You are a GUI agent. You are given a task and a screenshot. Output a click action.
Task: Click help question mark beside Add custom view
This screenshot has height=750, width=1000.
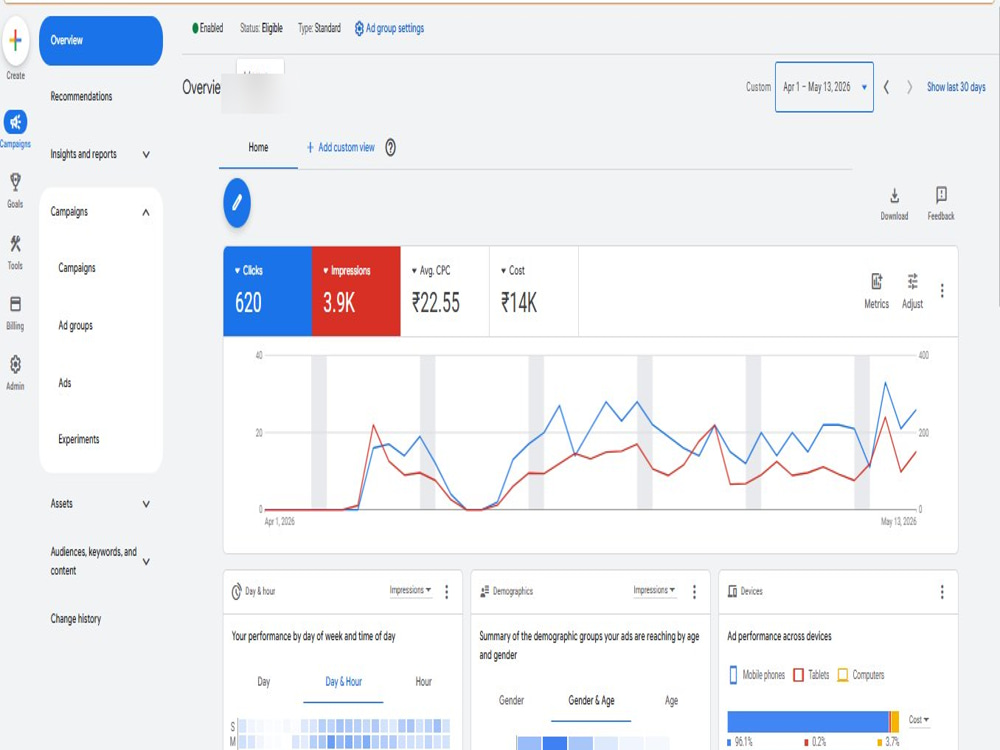(x=390, y=147)
